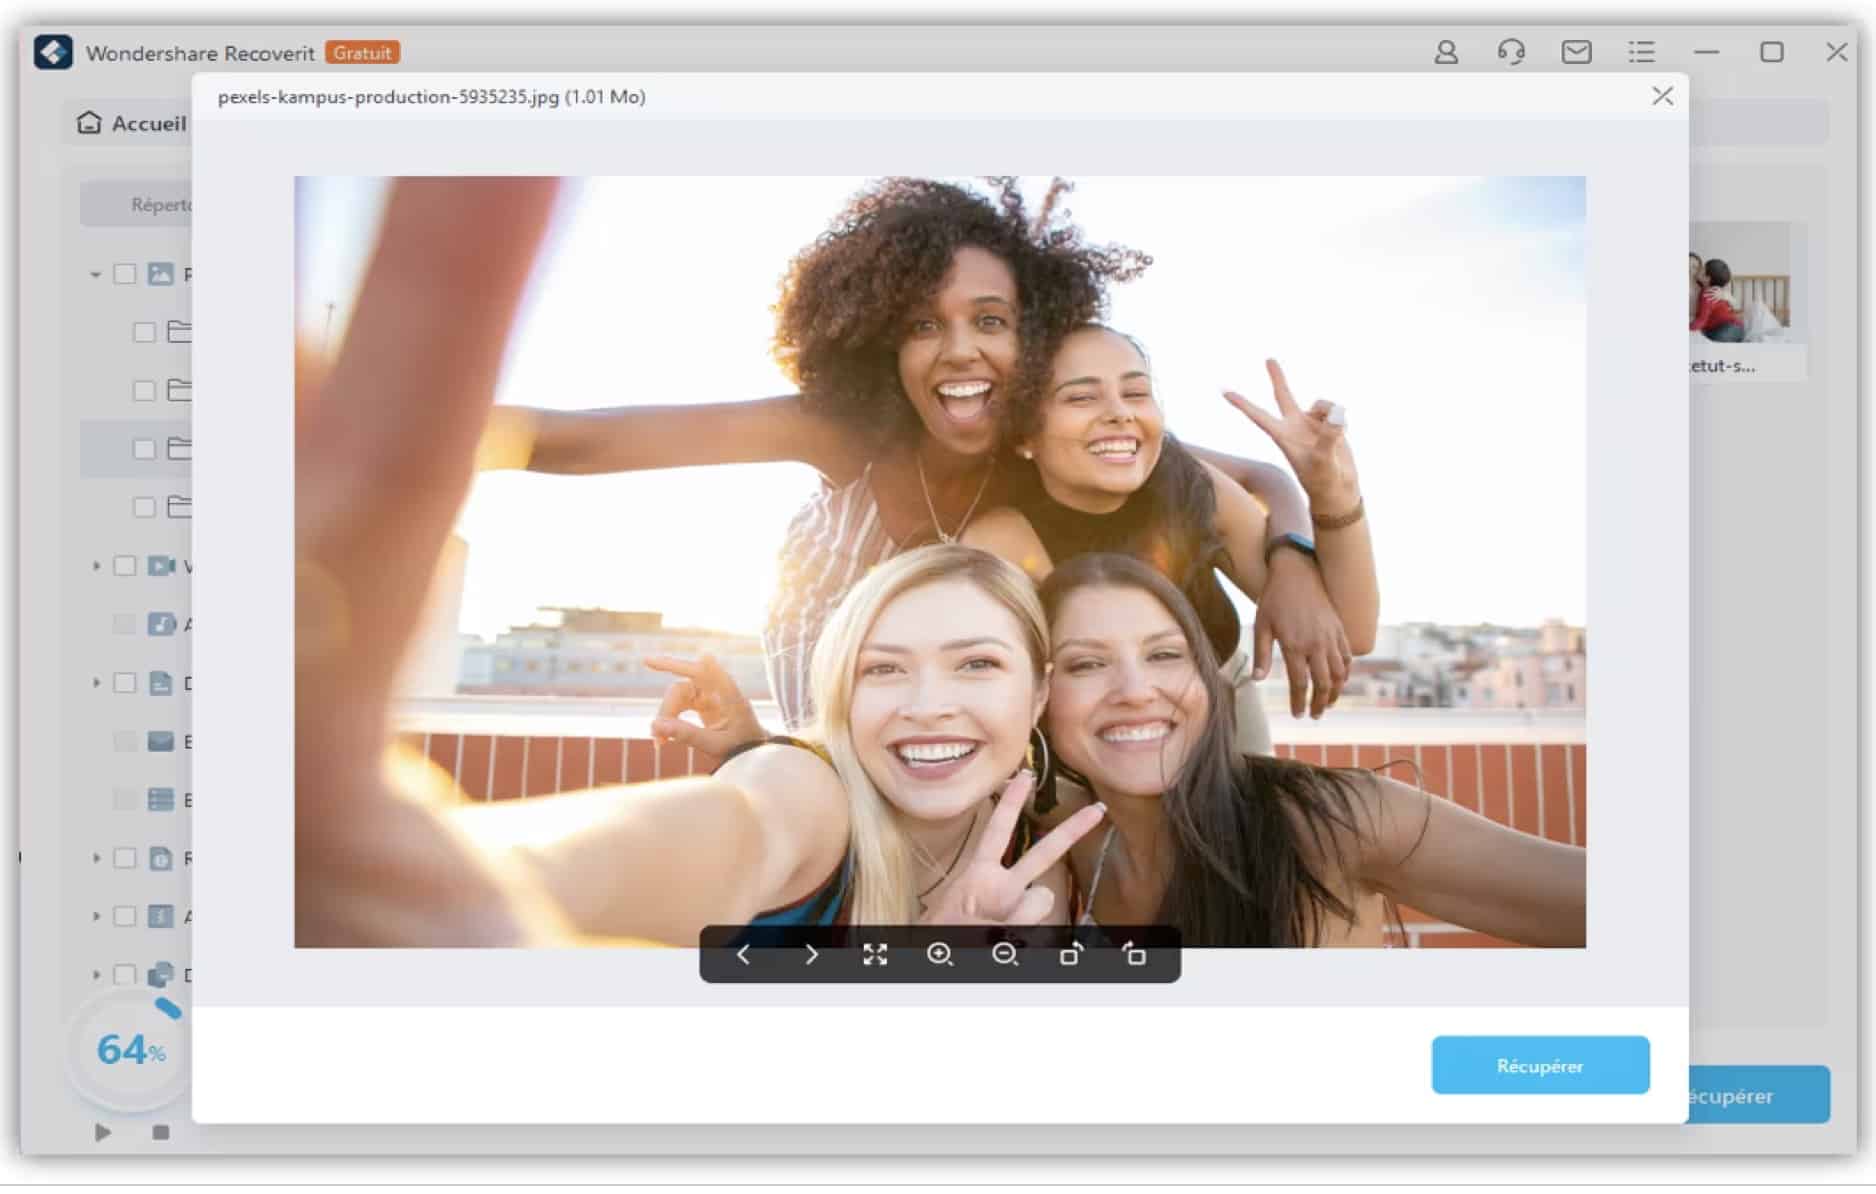Collapse the expanded photos category tree

coord(96,274)
